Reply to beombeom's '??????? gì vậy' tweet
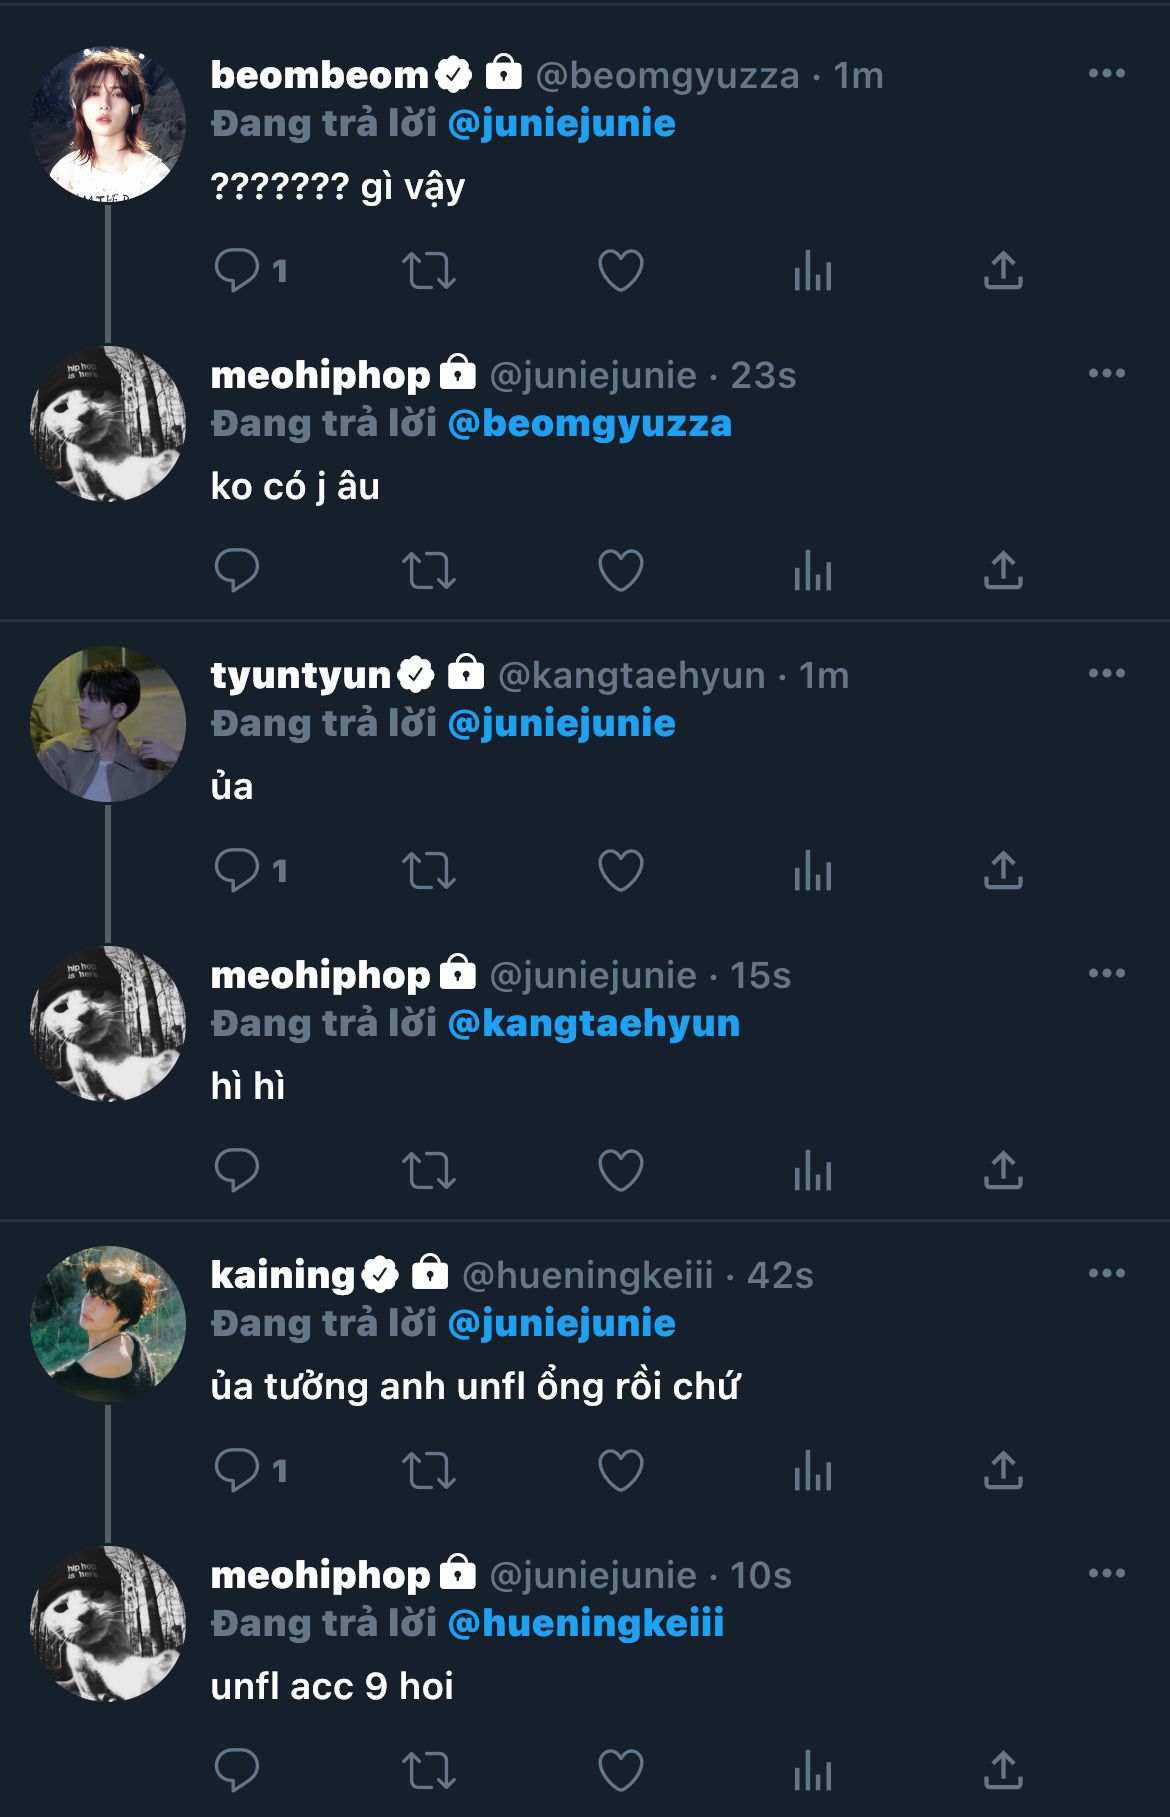 tap(237, 270)
